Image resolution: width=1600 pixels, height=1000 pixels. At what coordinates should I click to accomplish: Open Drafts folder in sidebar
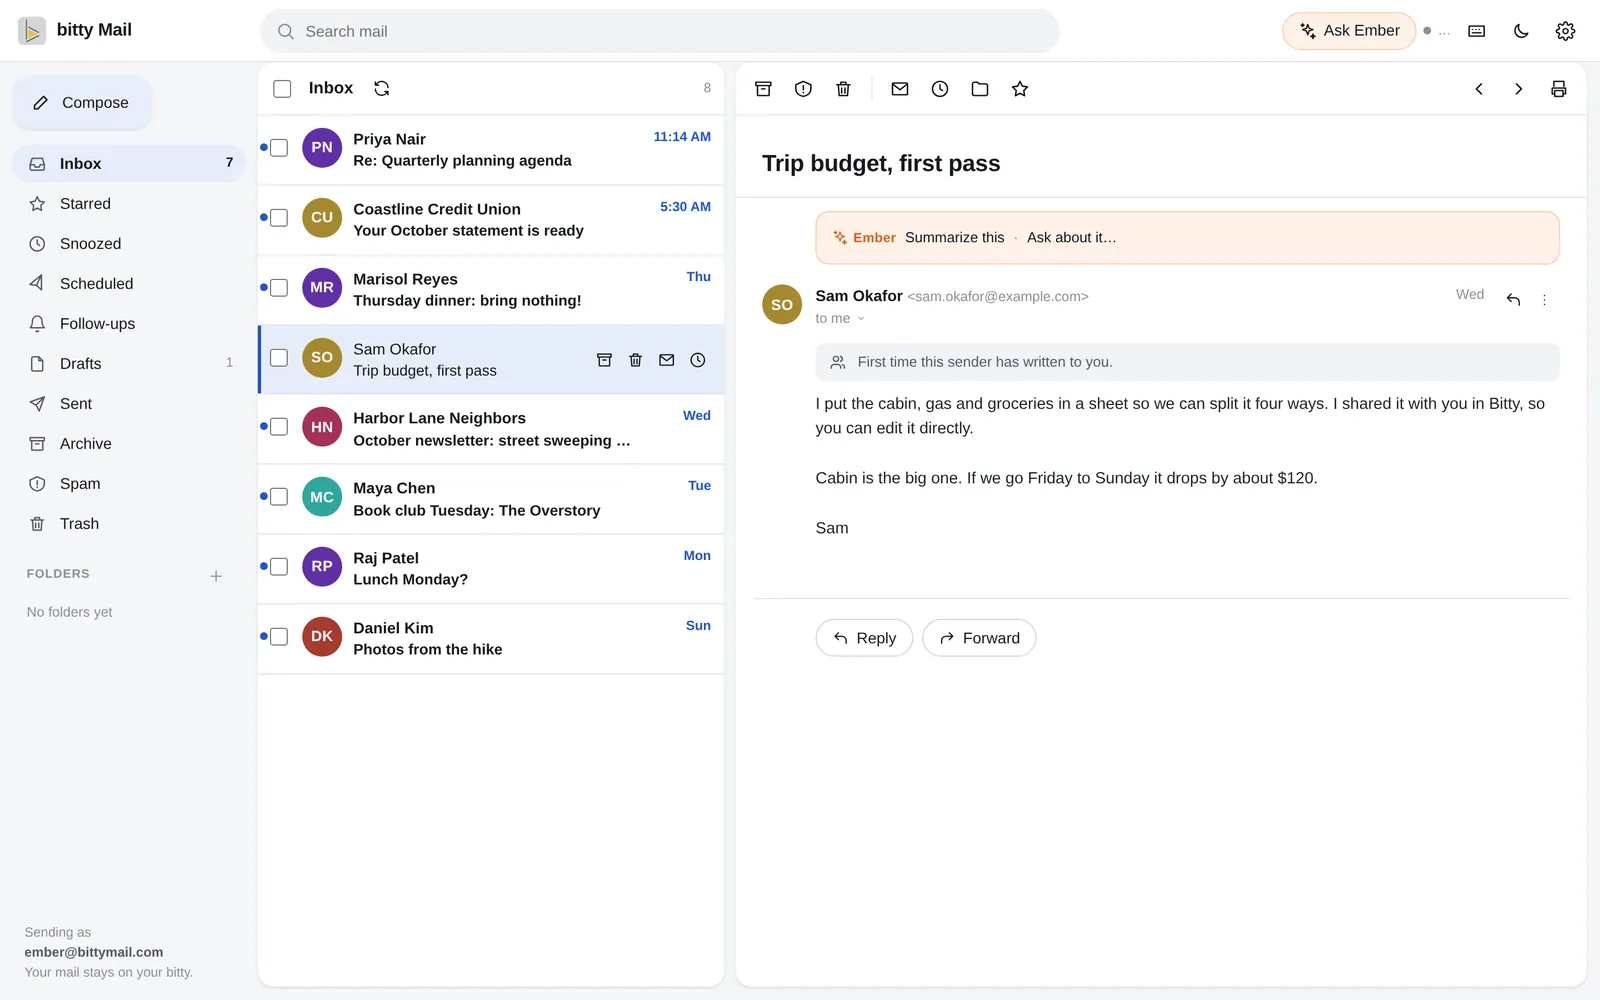[x=129, y=364]
